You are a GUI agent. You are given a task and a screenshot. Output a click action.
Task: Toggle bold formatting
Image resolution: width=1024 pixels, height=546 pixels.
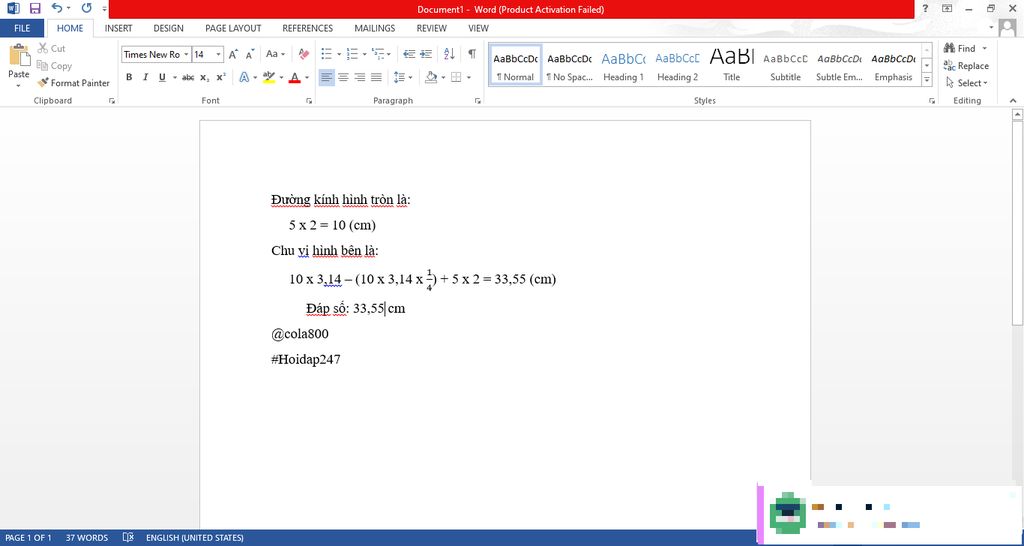pyautogui.click(x=129, y=77)
